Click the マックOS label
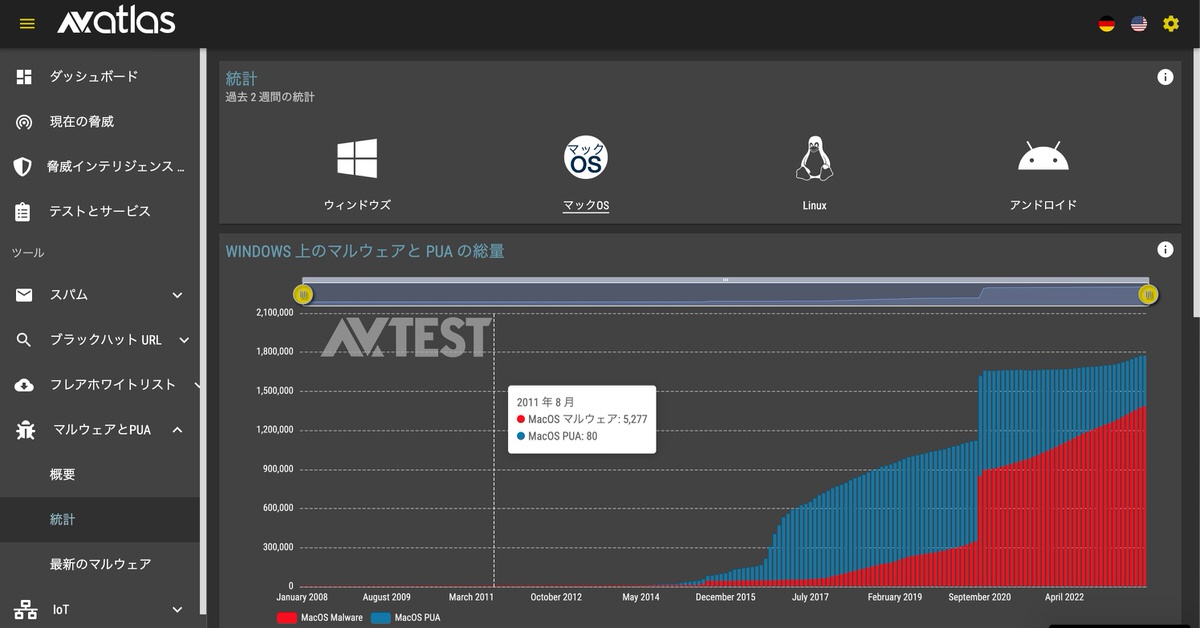The height and width of the screenshot is (628, 1200). pyautogui.click(x=586, y=205)
